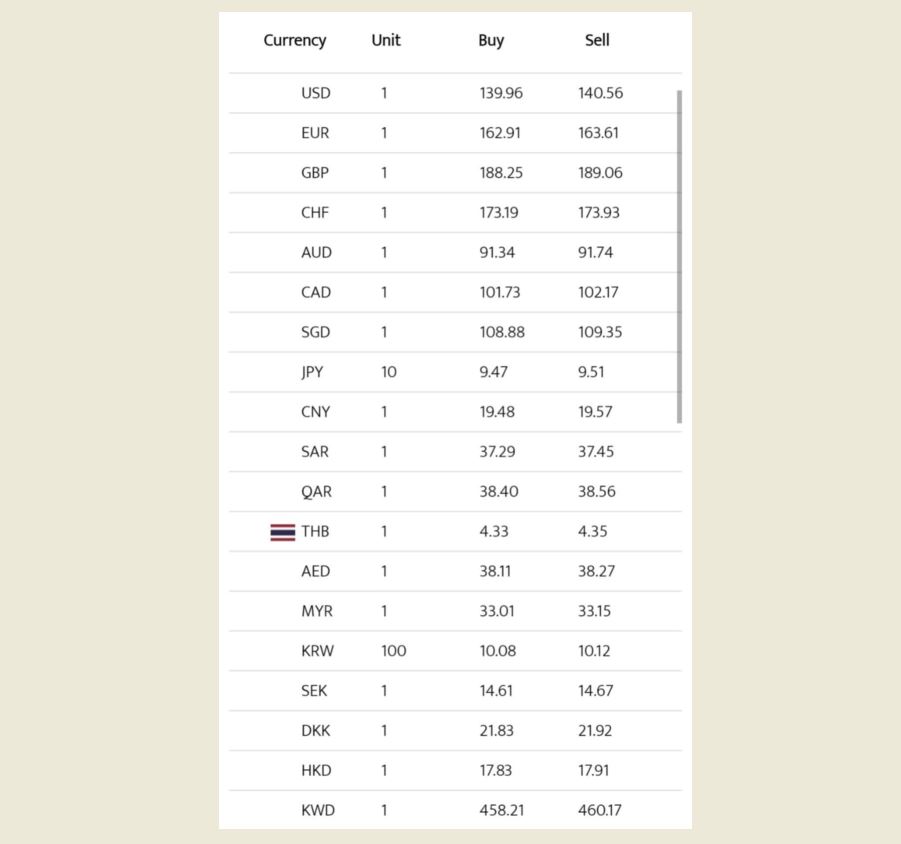Click the QAR currency code
Viewport: 901px width, 844px height.
316,492
